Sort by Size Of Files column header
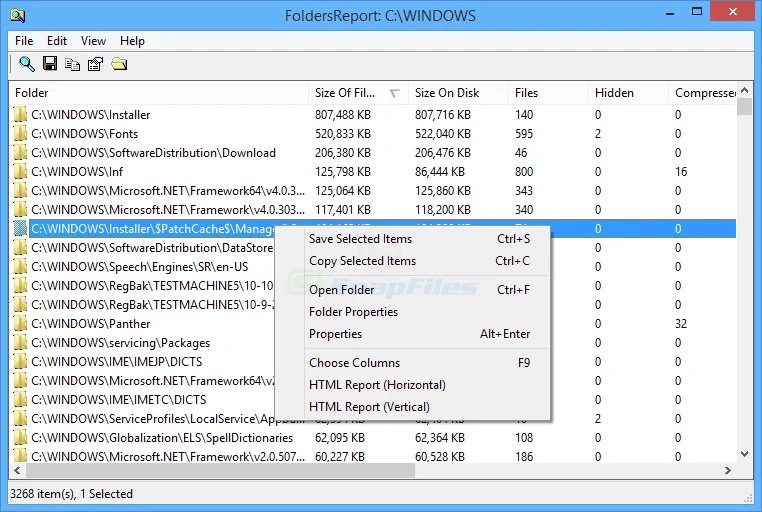Image resolution: width=762 pixels, height=512 pixels. [x=358, y=93]
